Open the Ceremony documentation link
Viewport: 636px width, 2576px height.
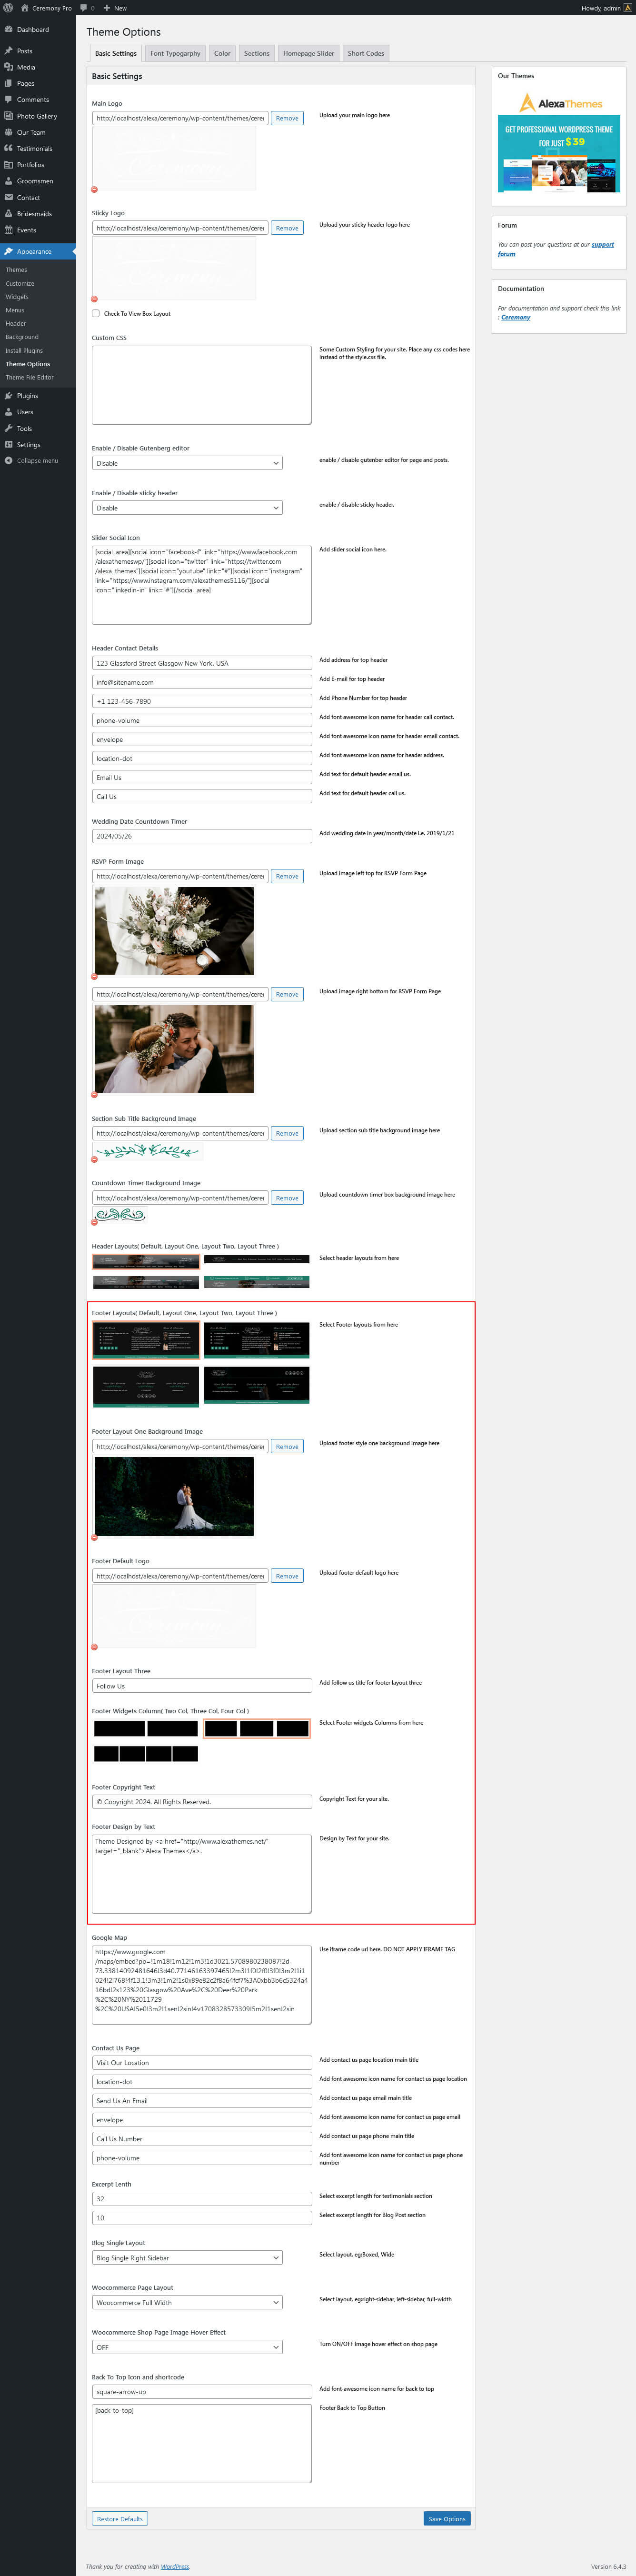click(x=516, y=317)
